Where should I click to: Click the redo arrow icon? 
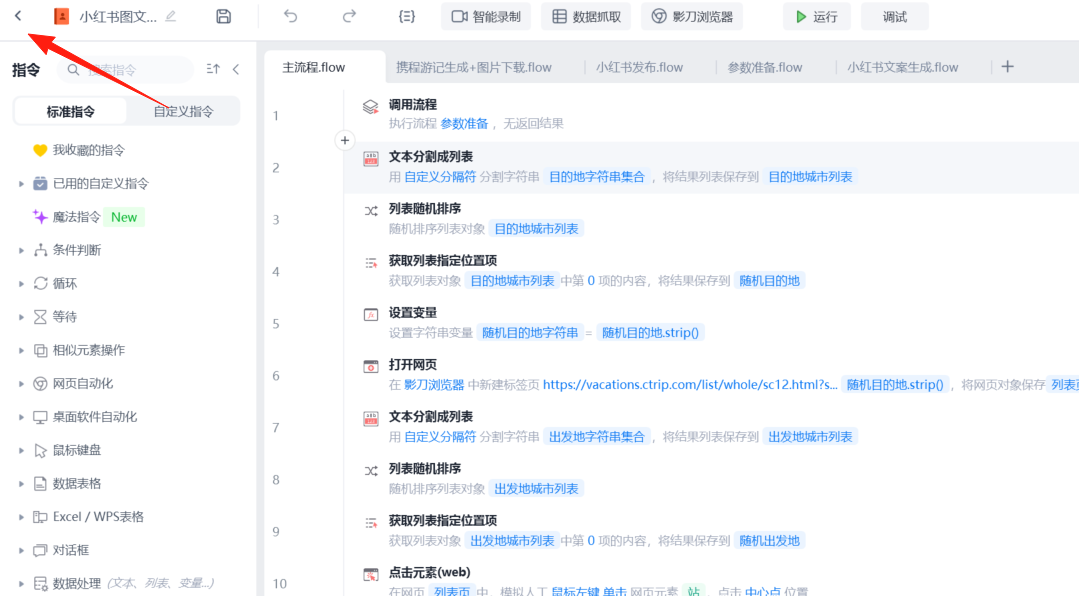(x=349, y=16)
